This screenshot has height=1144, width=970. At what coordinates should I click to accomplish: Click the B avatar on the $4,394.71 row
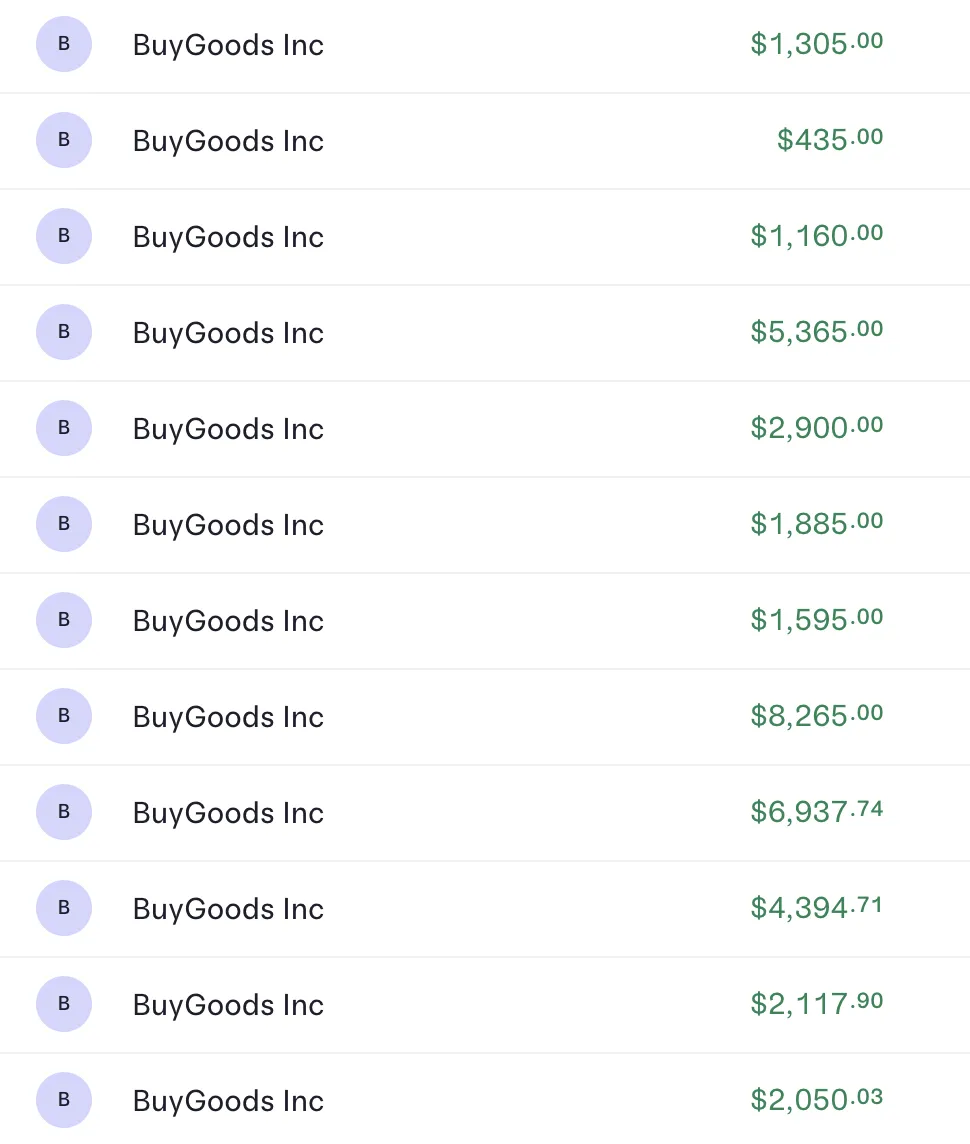(x=63, y=908)
